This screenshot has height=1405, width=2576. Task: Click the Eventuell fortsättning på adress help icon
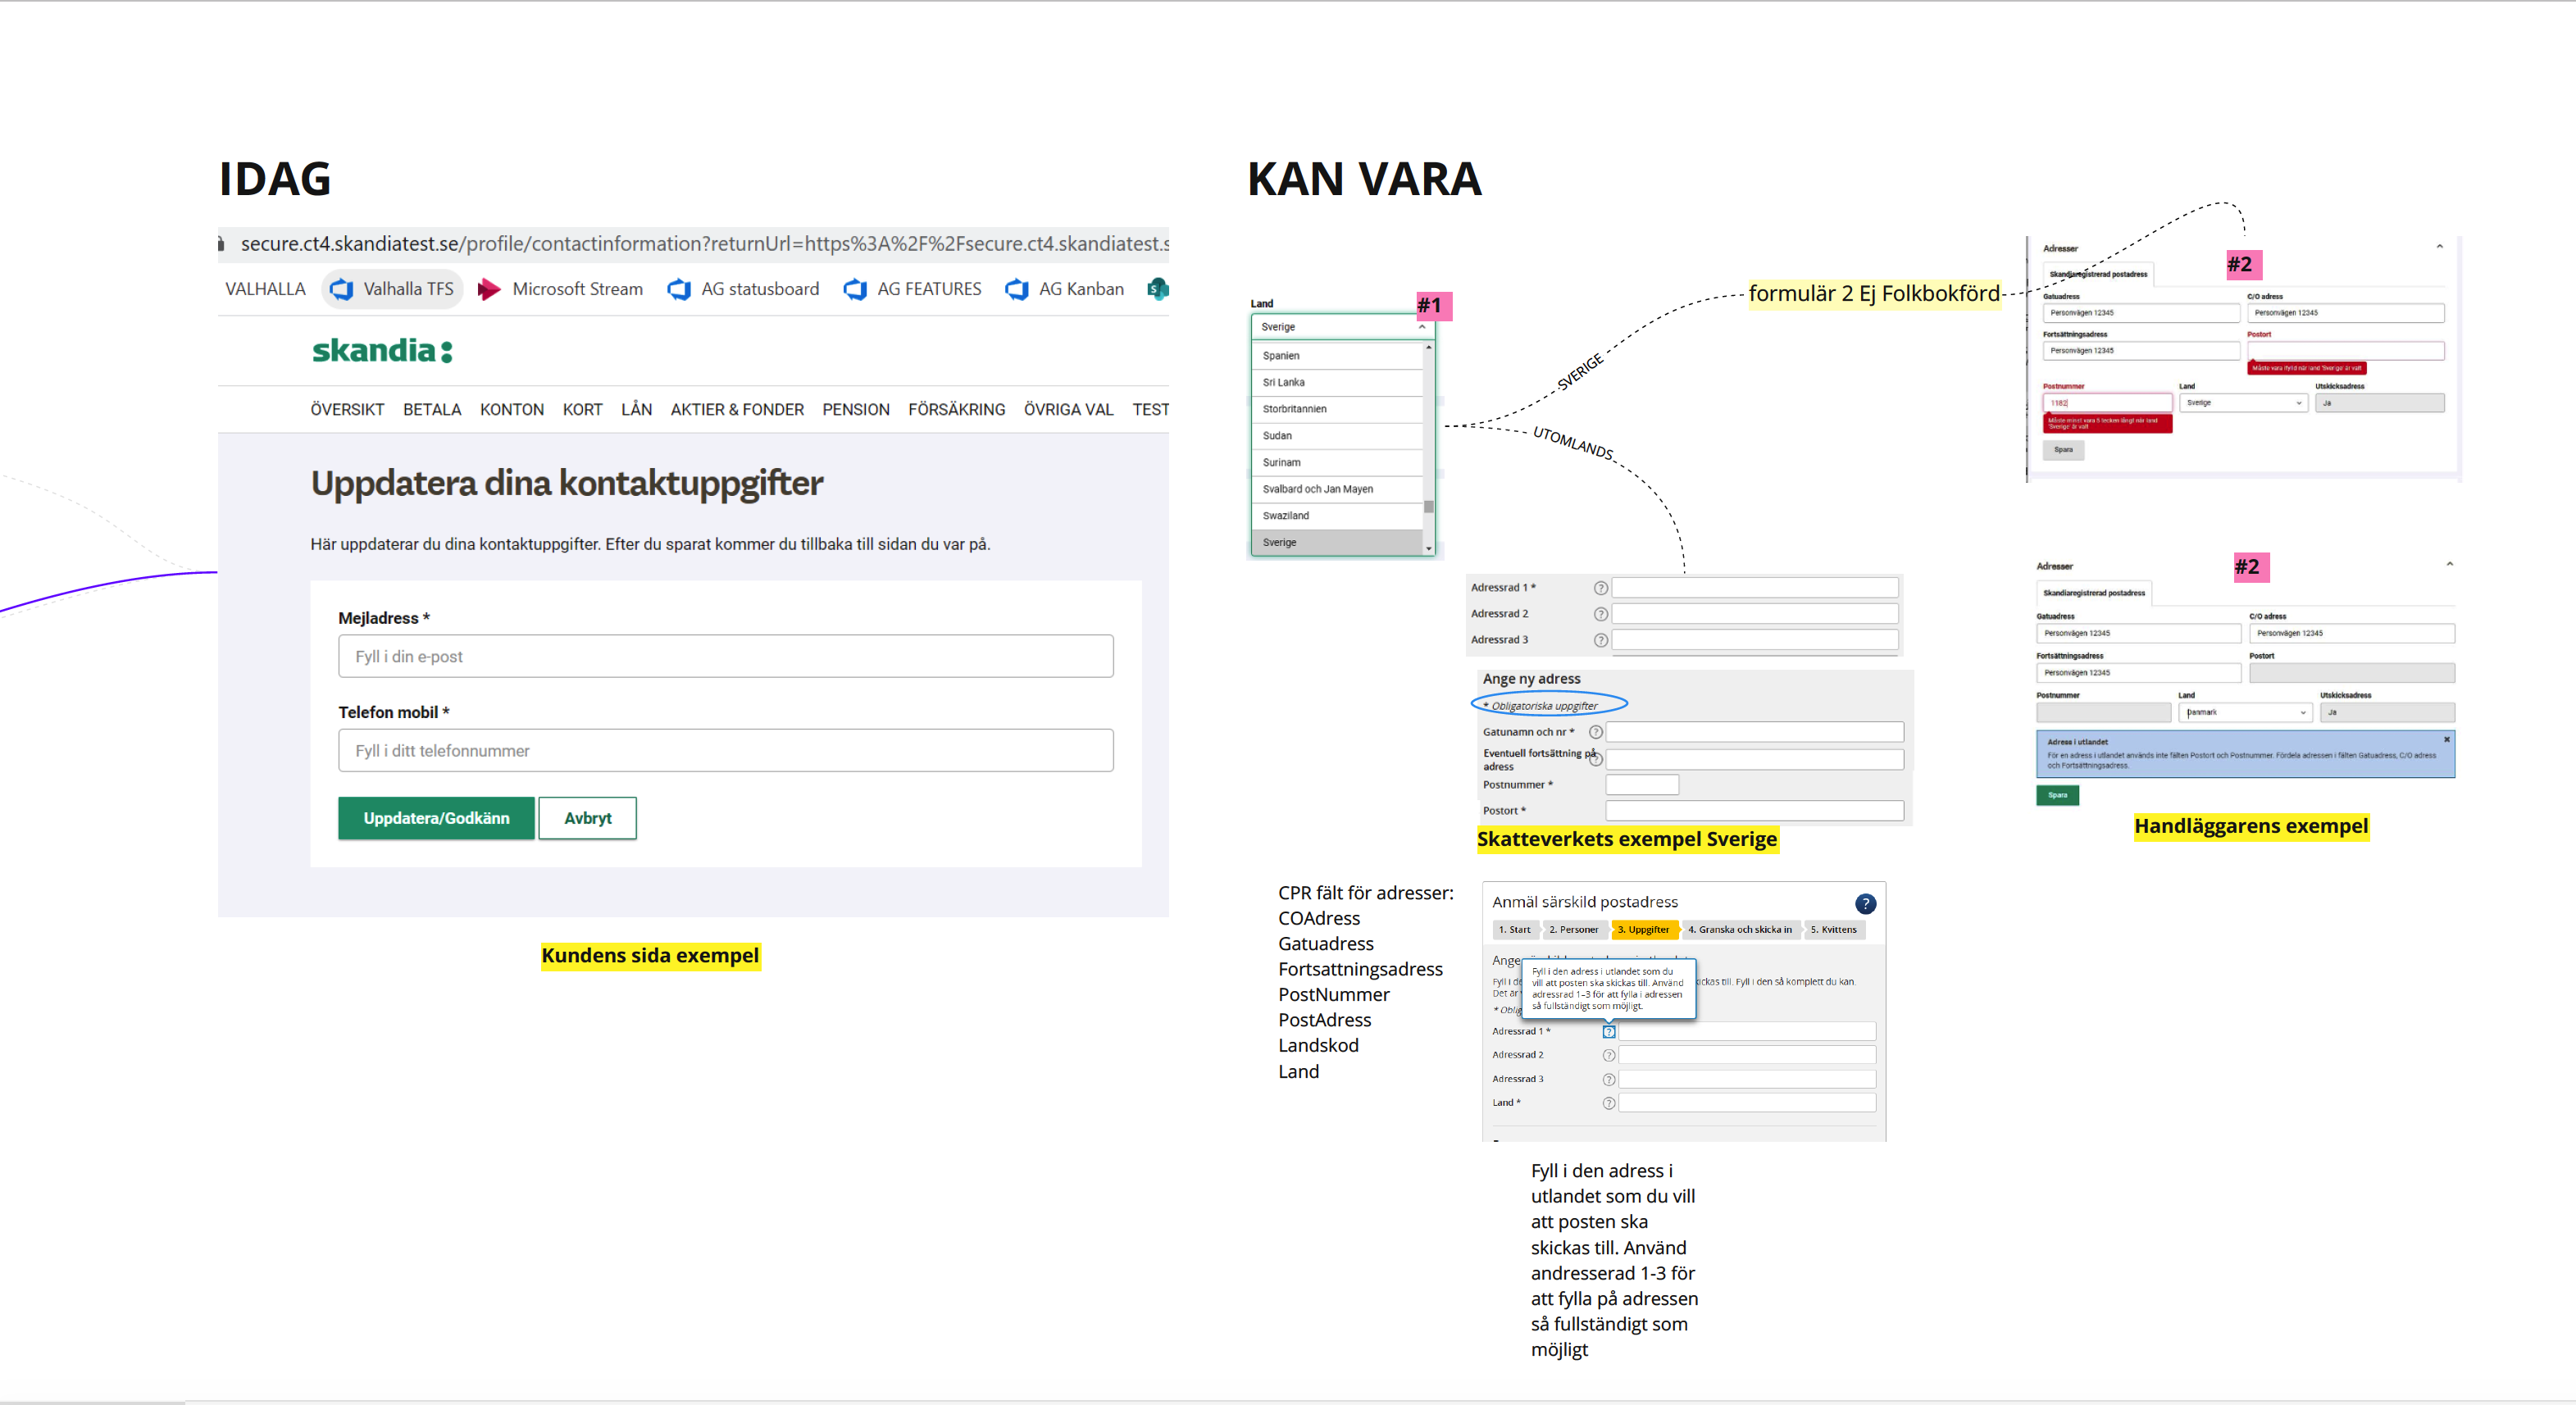1596,759
